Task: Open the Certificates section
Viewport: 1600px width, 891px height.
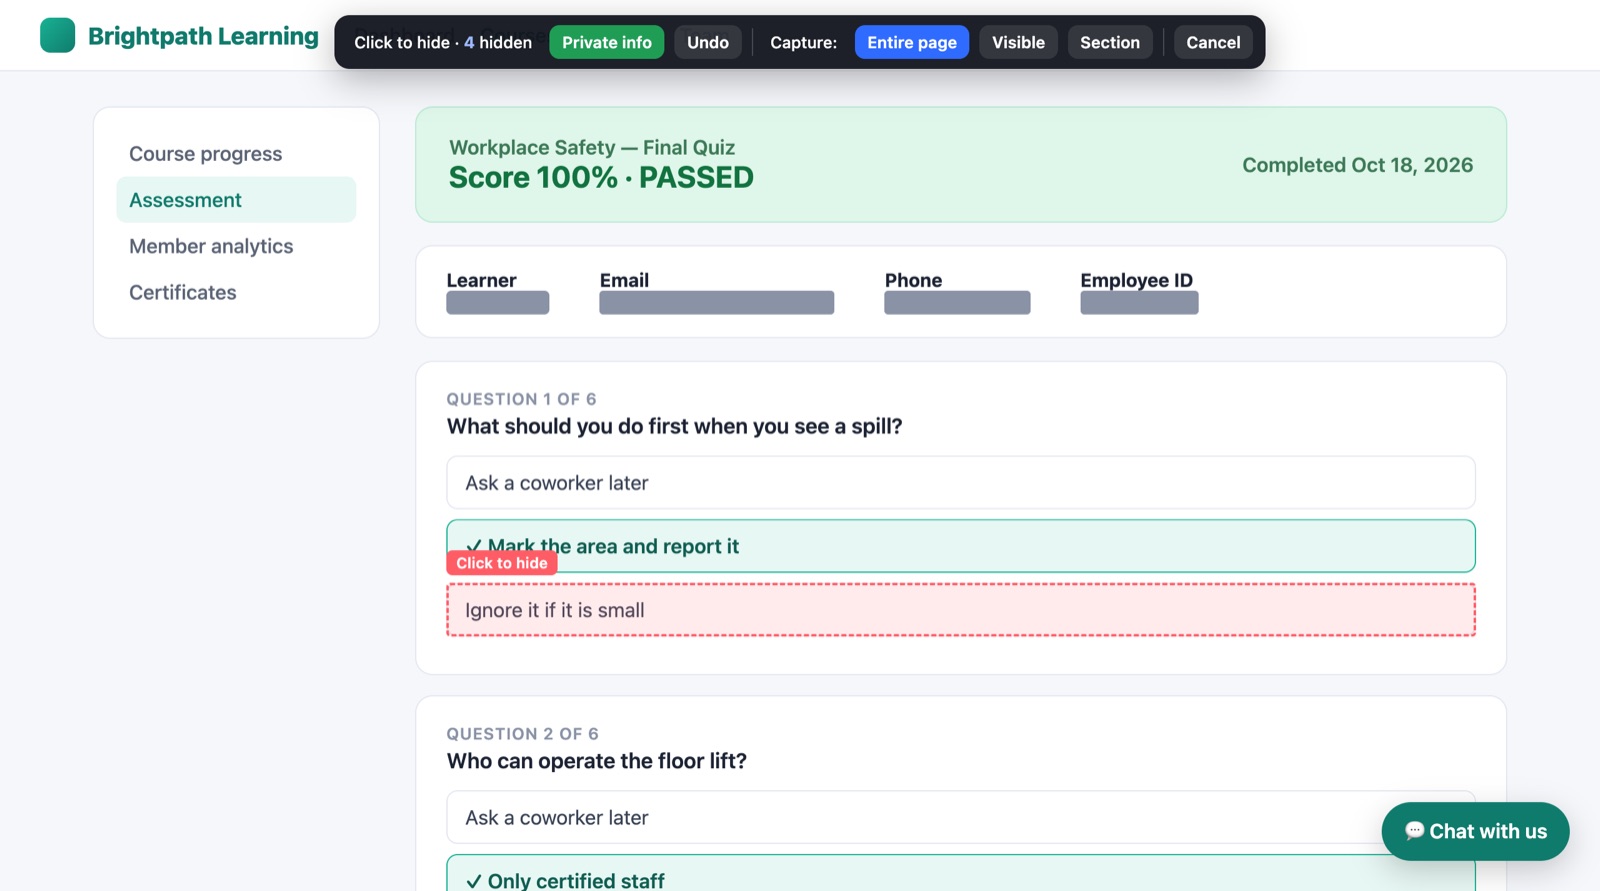Action: coord(236,292)
